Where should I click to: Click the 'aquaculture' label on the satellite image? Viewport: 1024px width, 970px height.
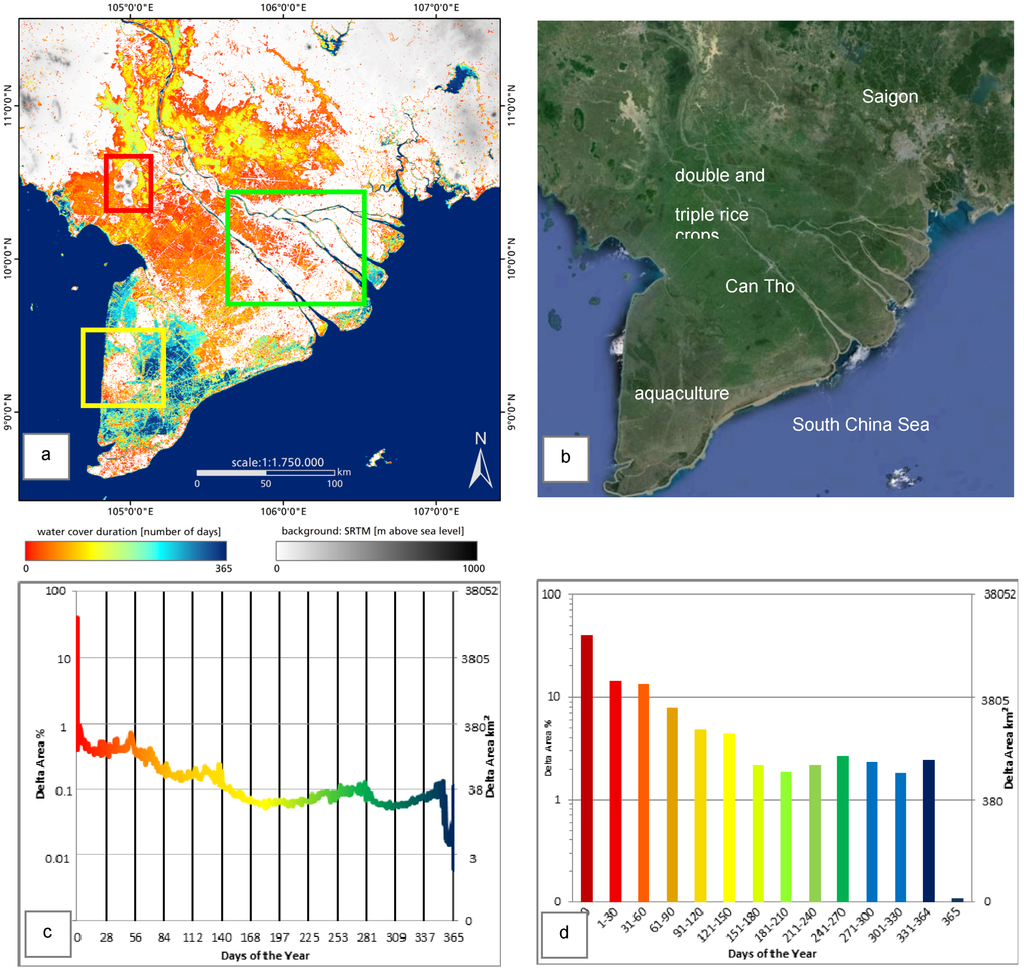(x=681, y=393)
